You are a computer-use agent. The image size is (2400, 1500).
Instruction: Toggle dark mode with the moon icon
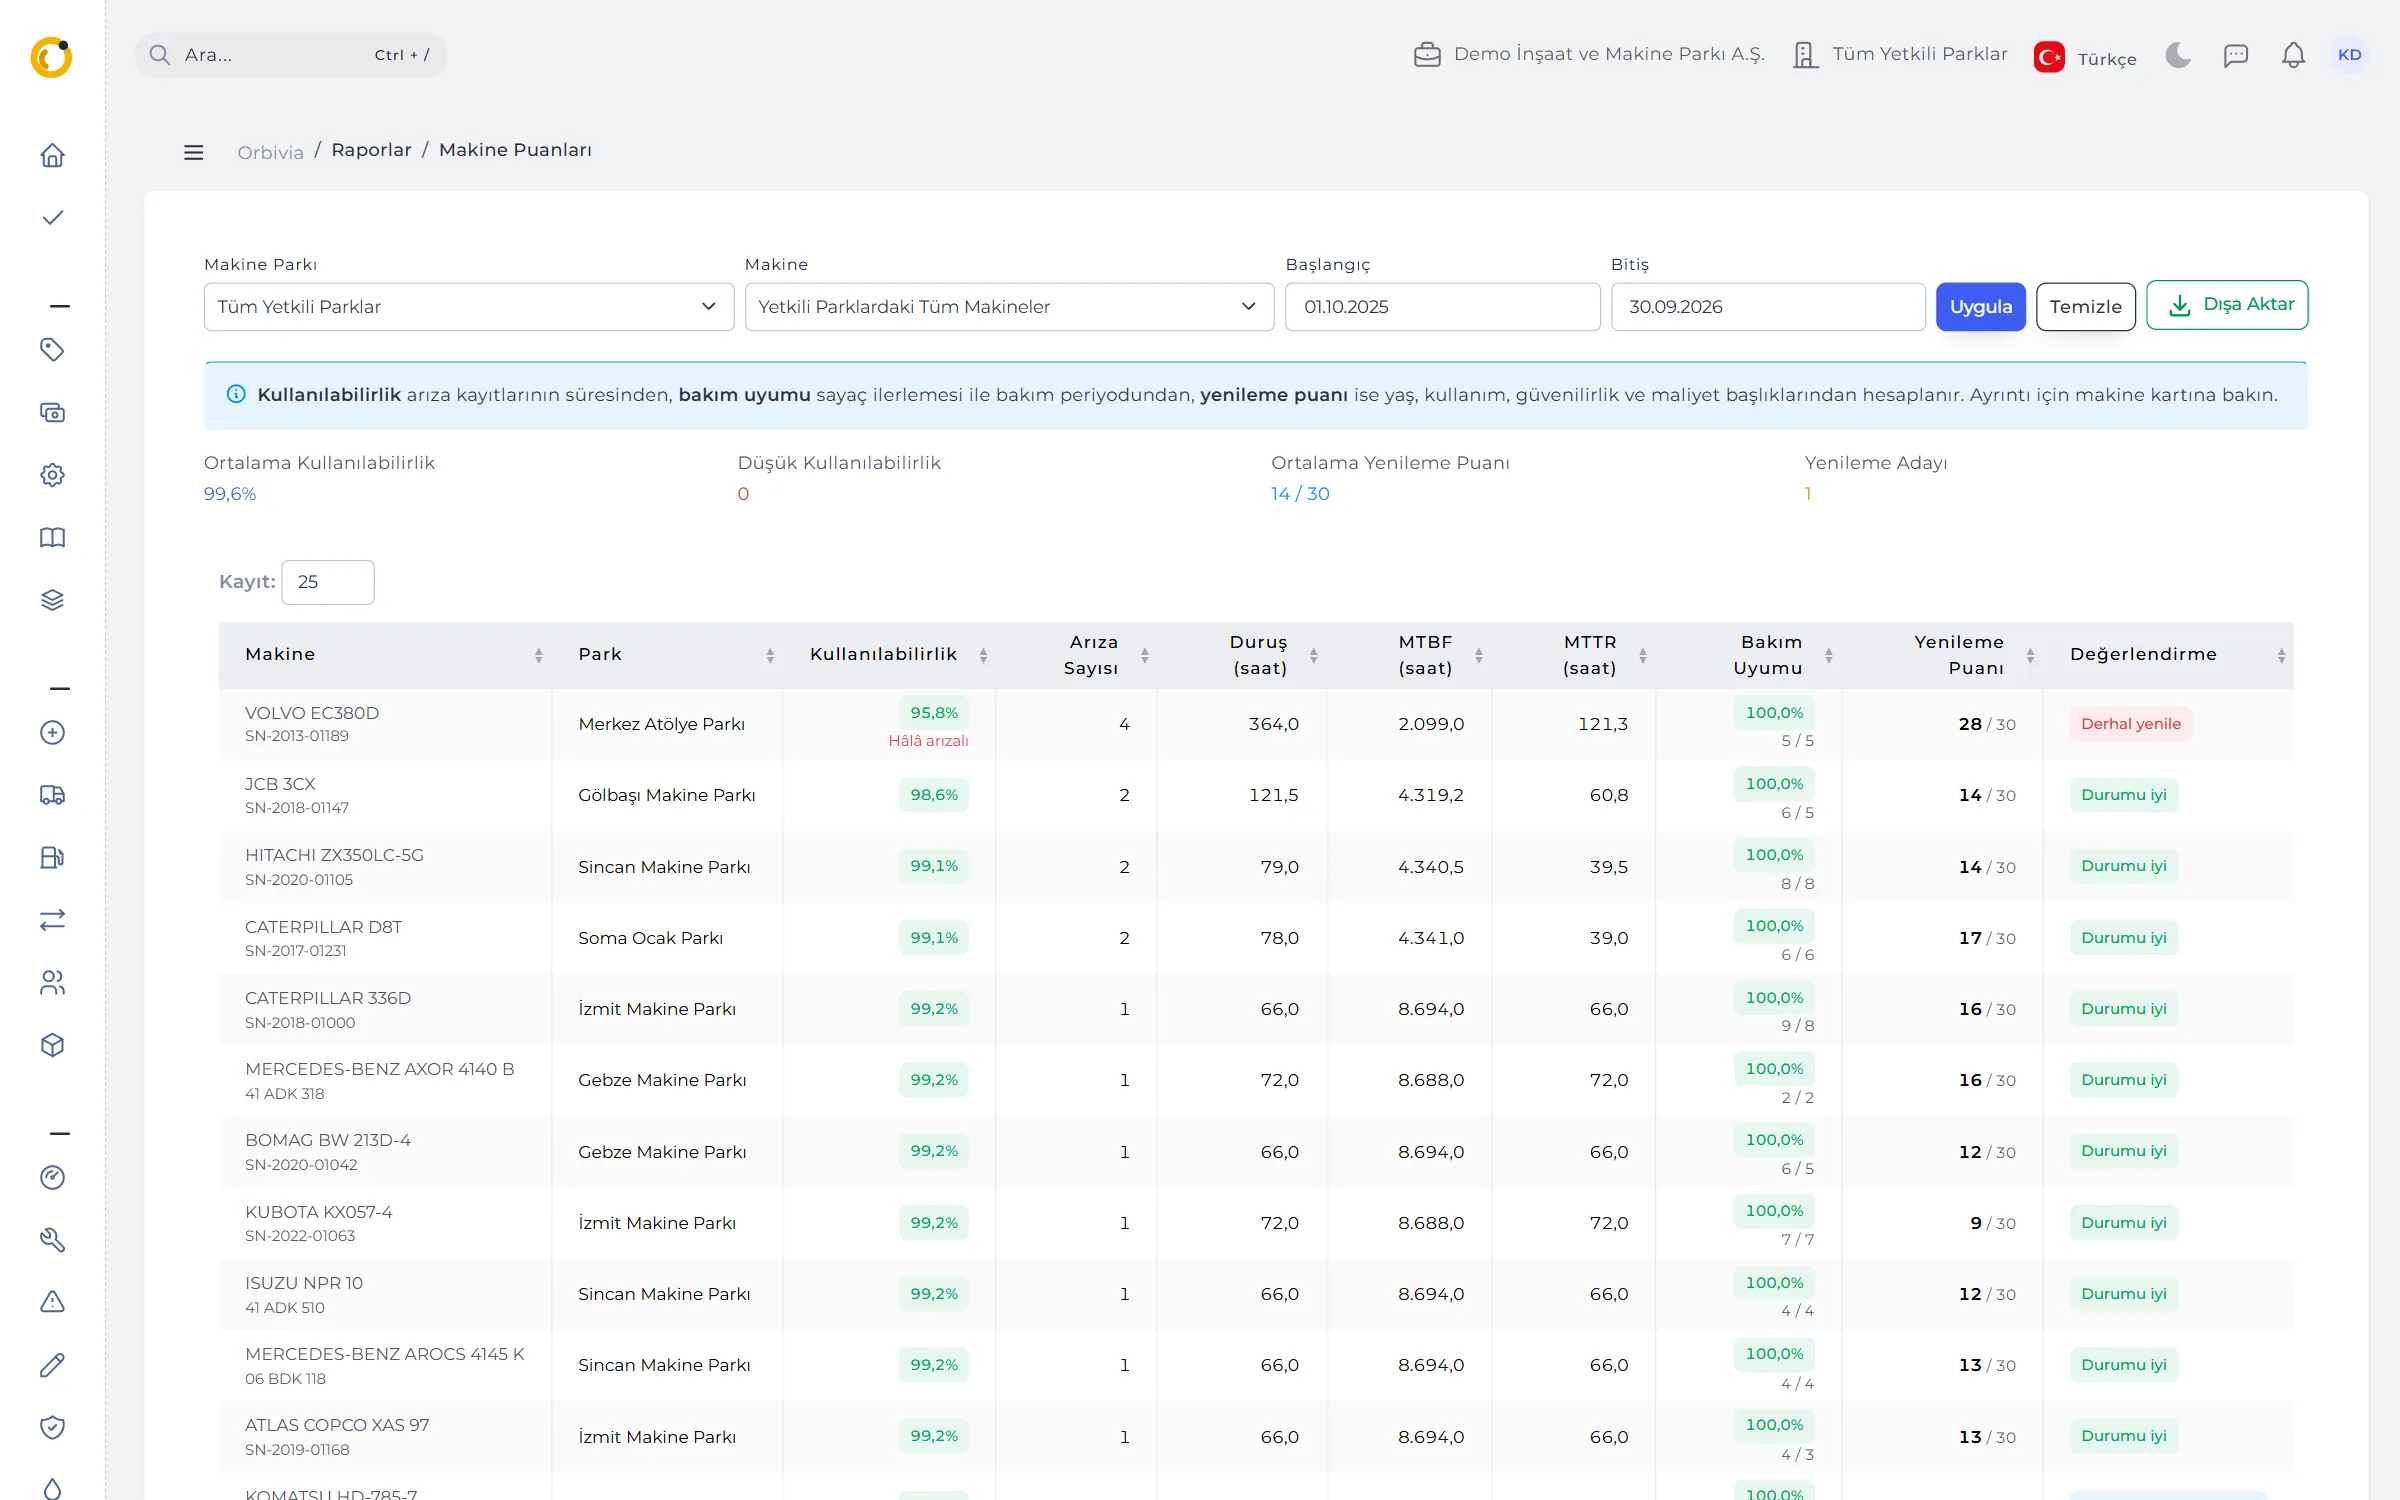2178,55
